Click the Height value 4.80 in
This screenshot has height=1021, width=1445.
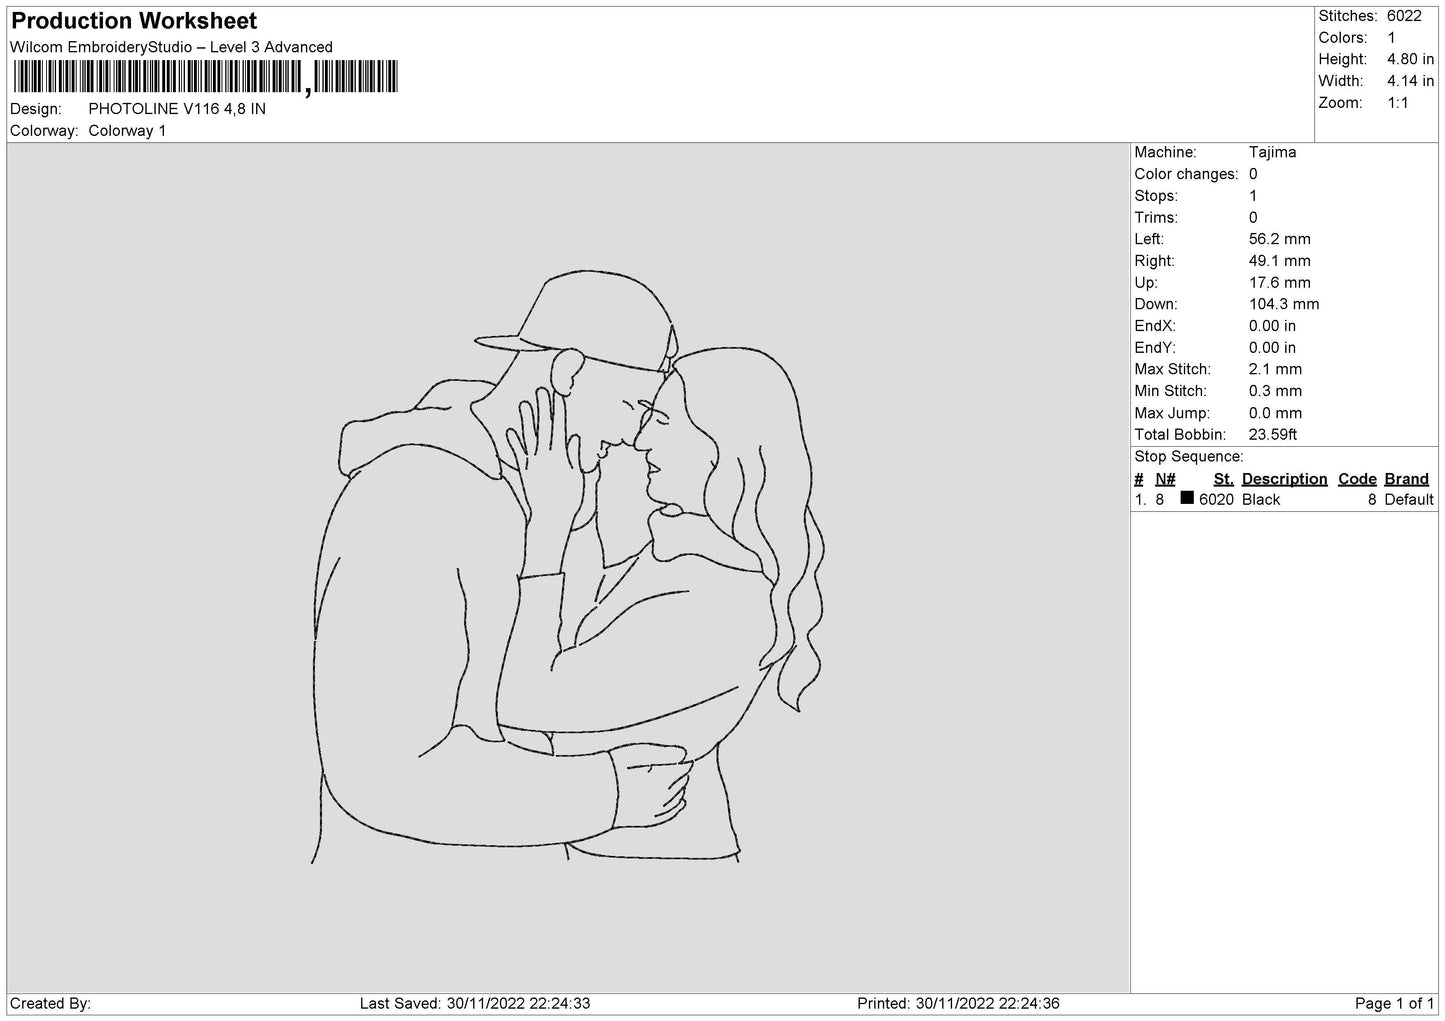click(1410, 60)
